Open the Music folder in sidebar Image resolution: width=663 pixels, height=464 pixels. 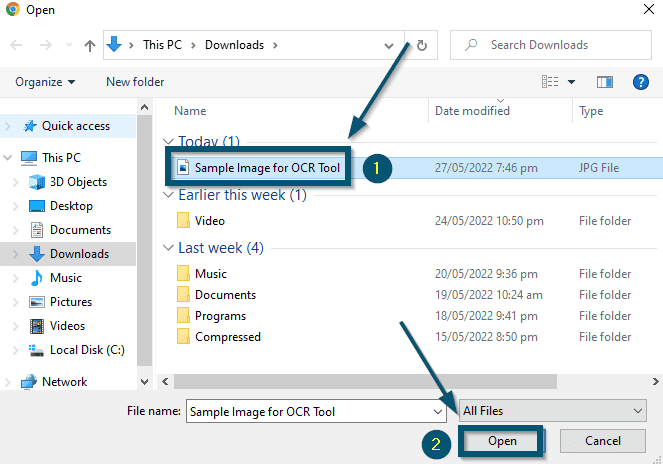66,278
